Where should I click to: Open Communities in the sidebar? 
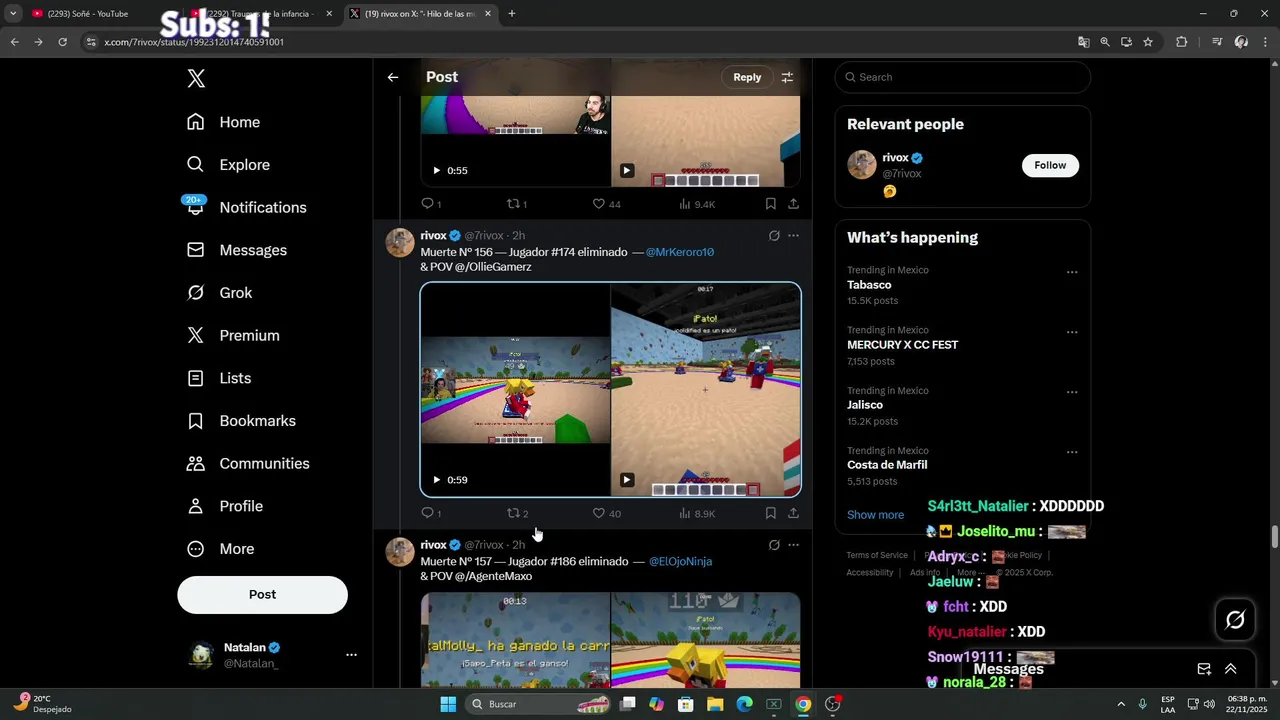[x=248, y=463]
